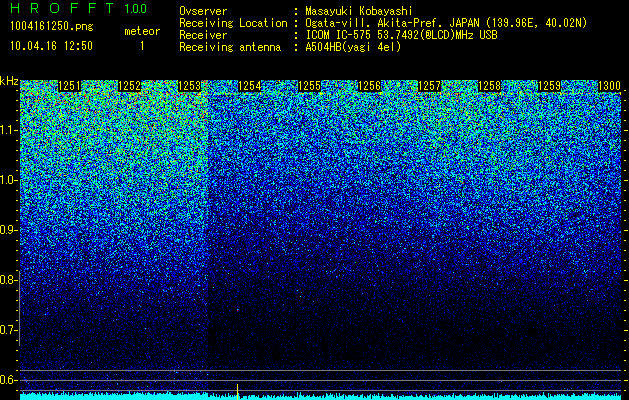The image size is (629, 400).
Task: Click the 1254 time marker
Action: click(x=250, y=86)
